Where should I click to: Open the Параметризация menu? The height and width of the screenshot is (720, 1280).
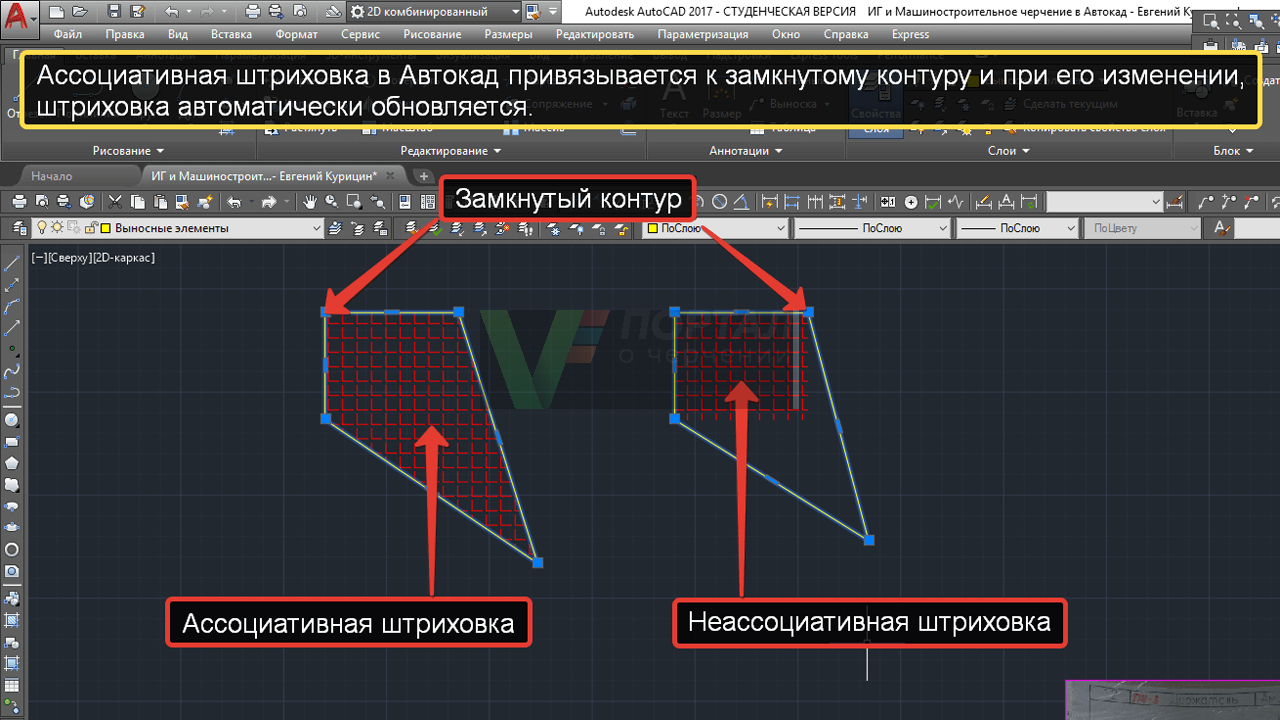[703, 34]
